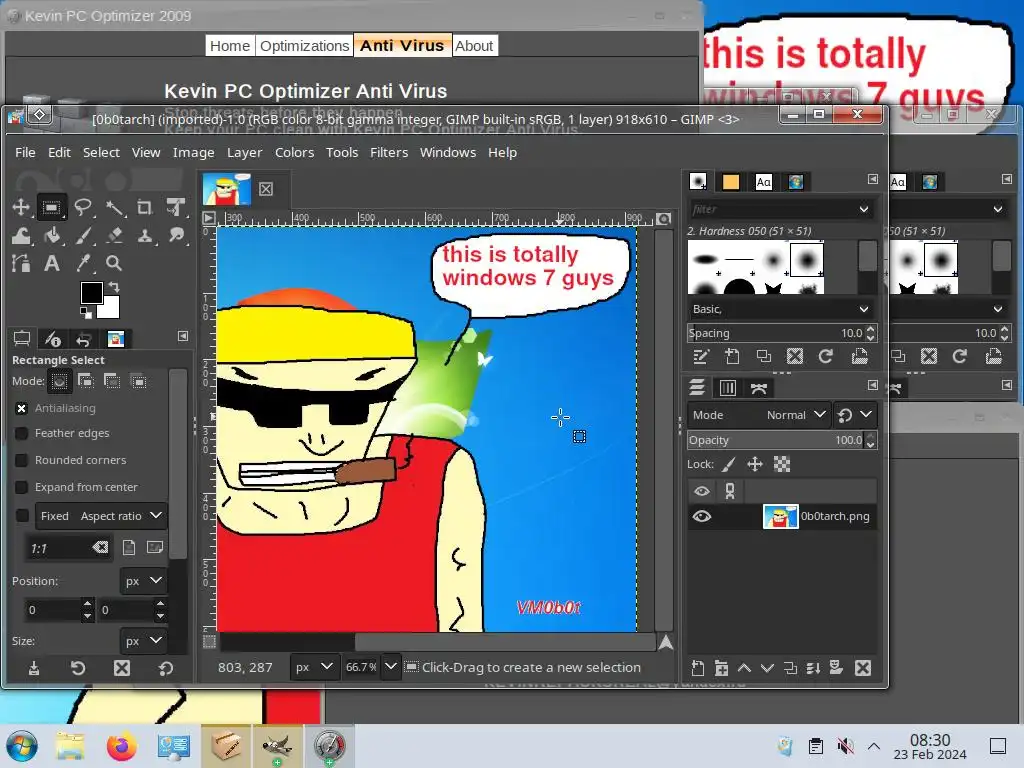The width and height of the screenshot is (1024, 768).
Task: Select the Paths tool
Action: (x=21, y=263)
